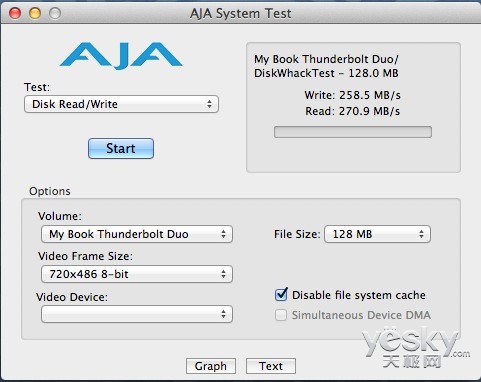
Task: Click the Options section label
Action: 50,191
